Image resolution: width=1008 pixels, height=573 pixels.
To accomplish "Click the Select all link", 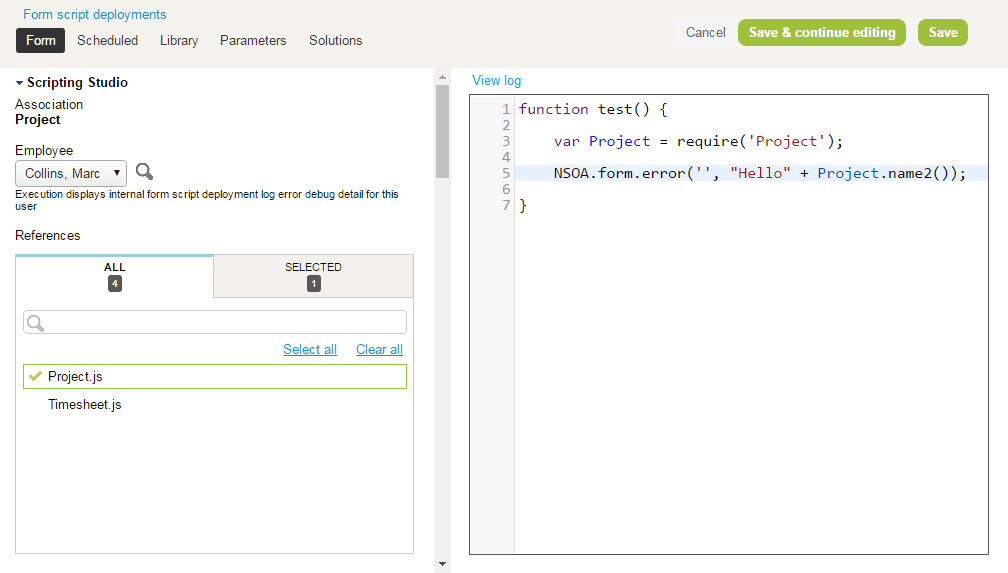I will click(310, 349).
